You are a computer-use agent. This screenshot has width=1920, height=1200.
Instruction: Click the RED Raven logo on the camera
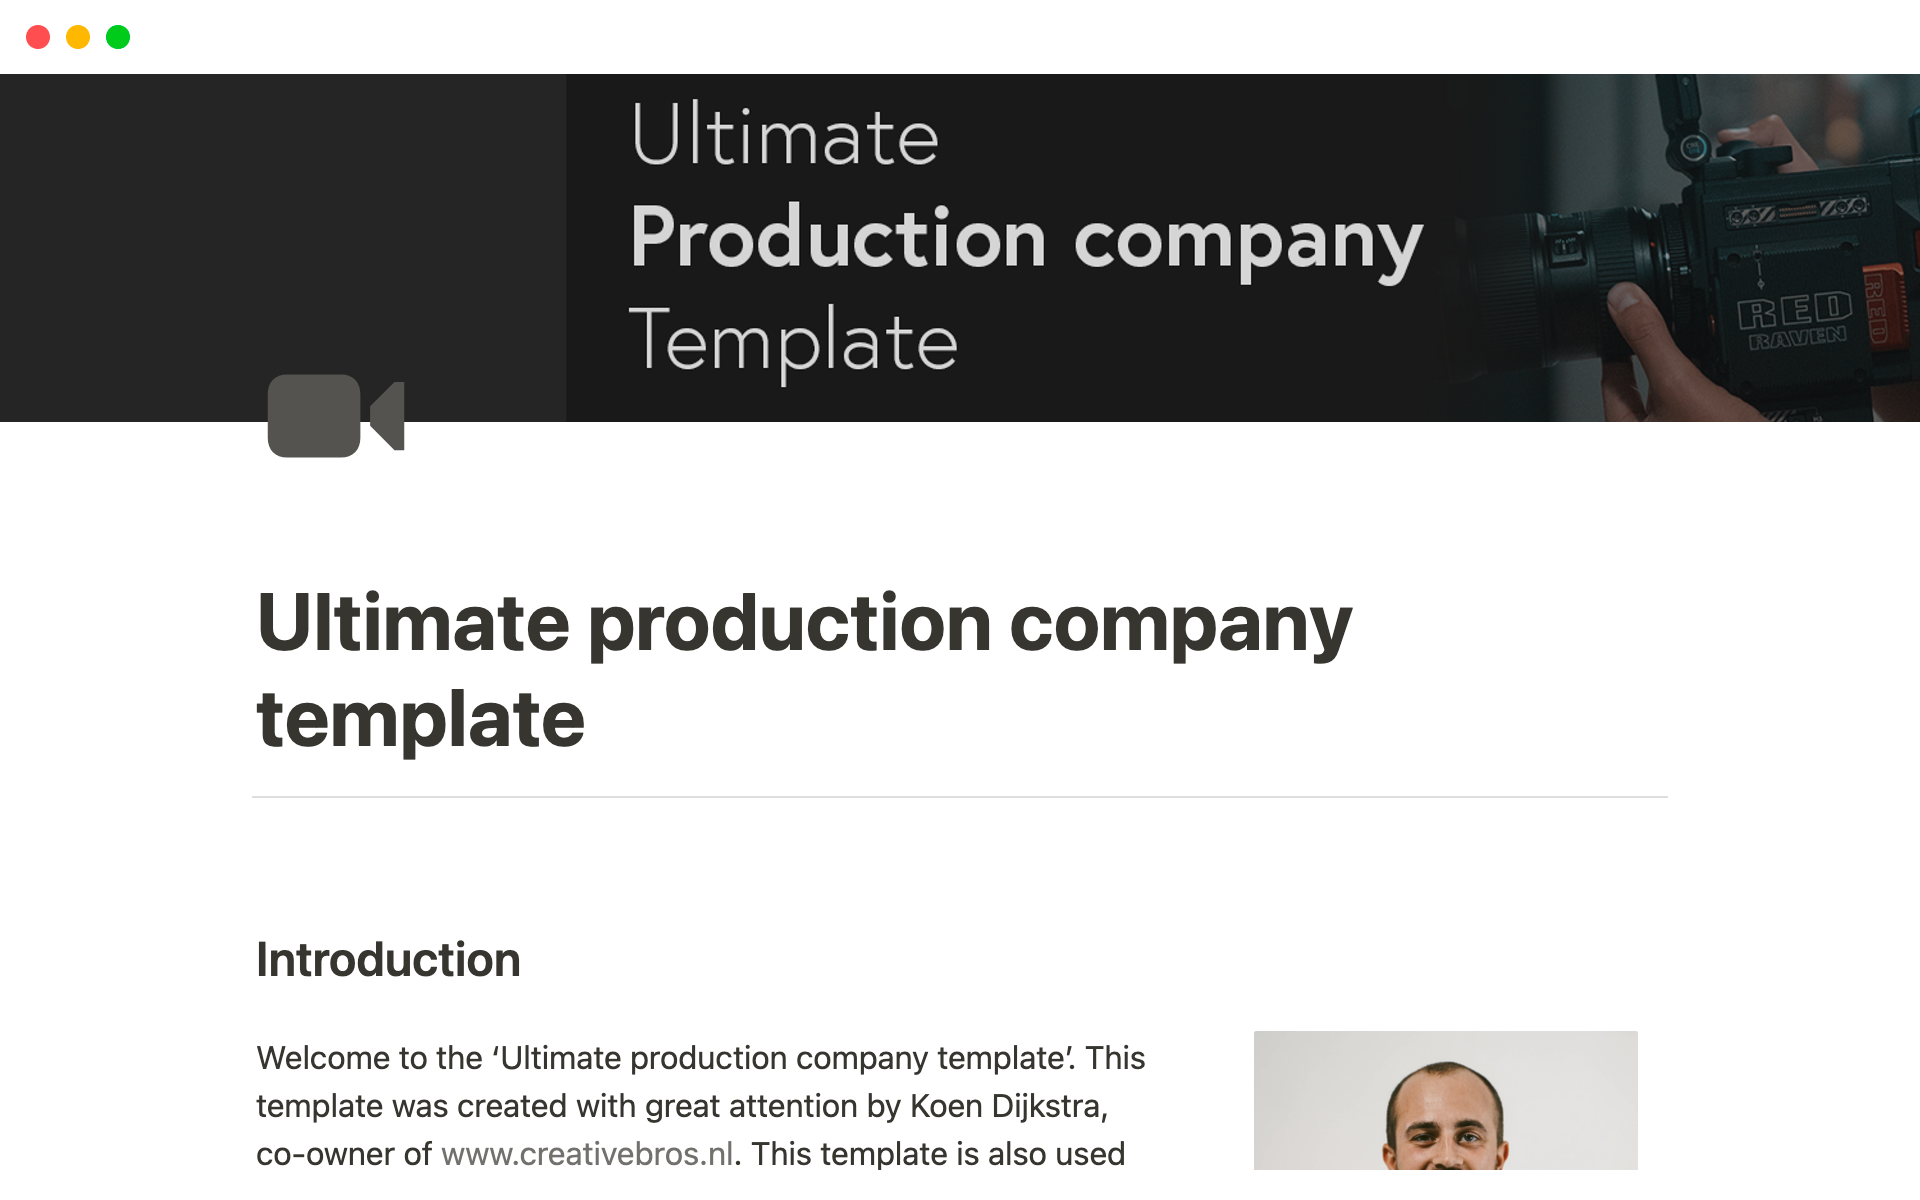[1795, 320]
